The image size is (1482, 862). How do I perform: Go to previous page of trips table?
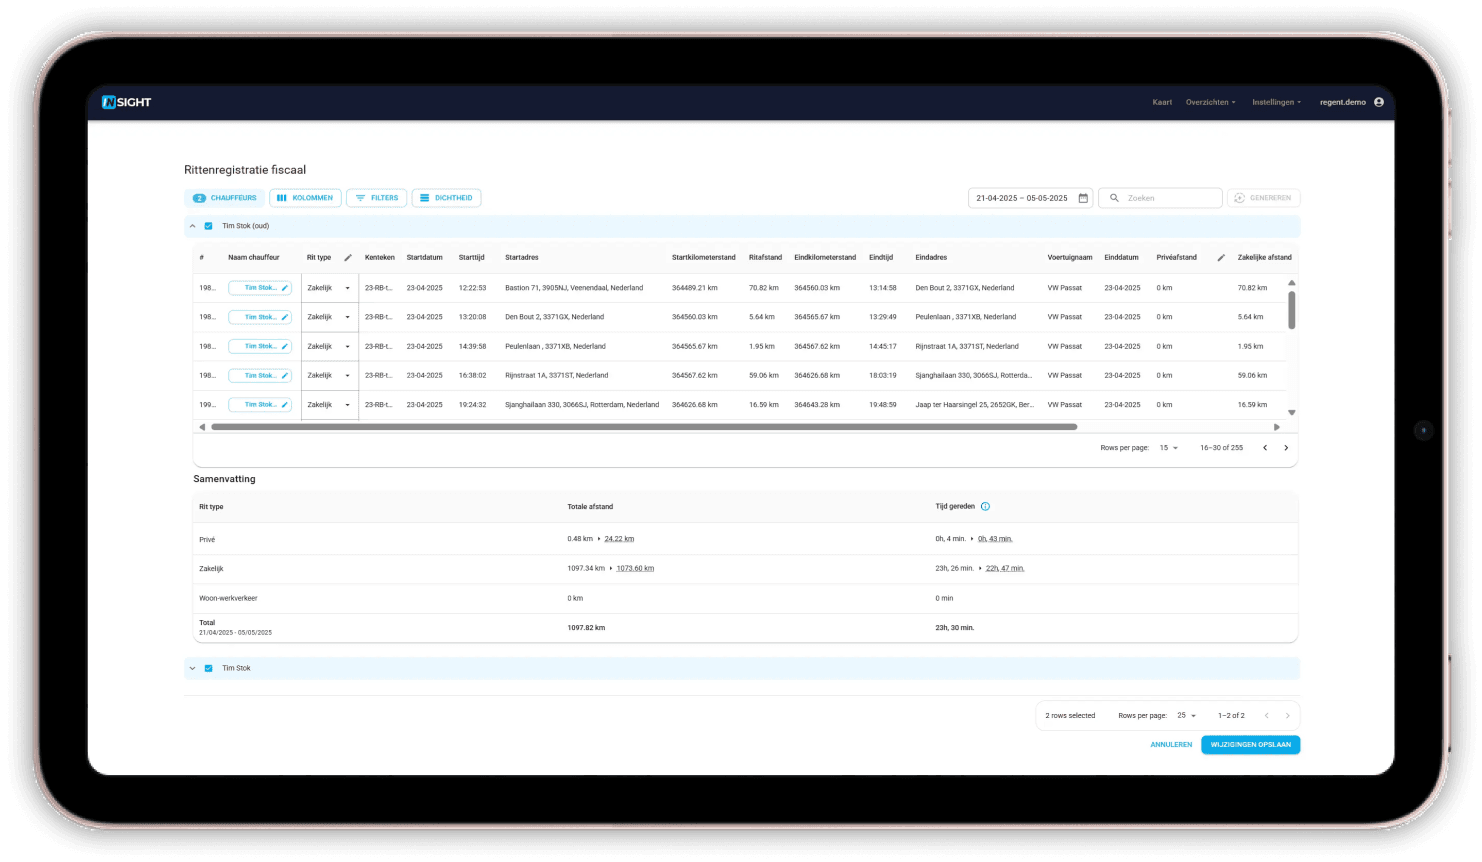pos(1265,448)
